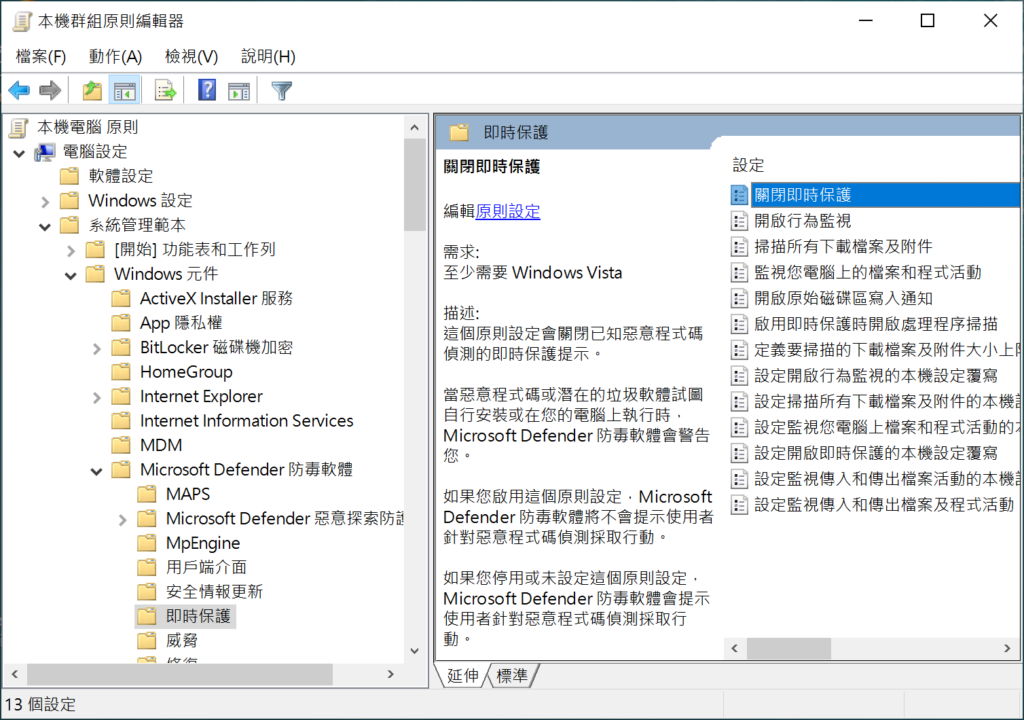The image size is (1024, 720).
Task: Click the export list toolbar icon
Action: 165,90
